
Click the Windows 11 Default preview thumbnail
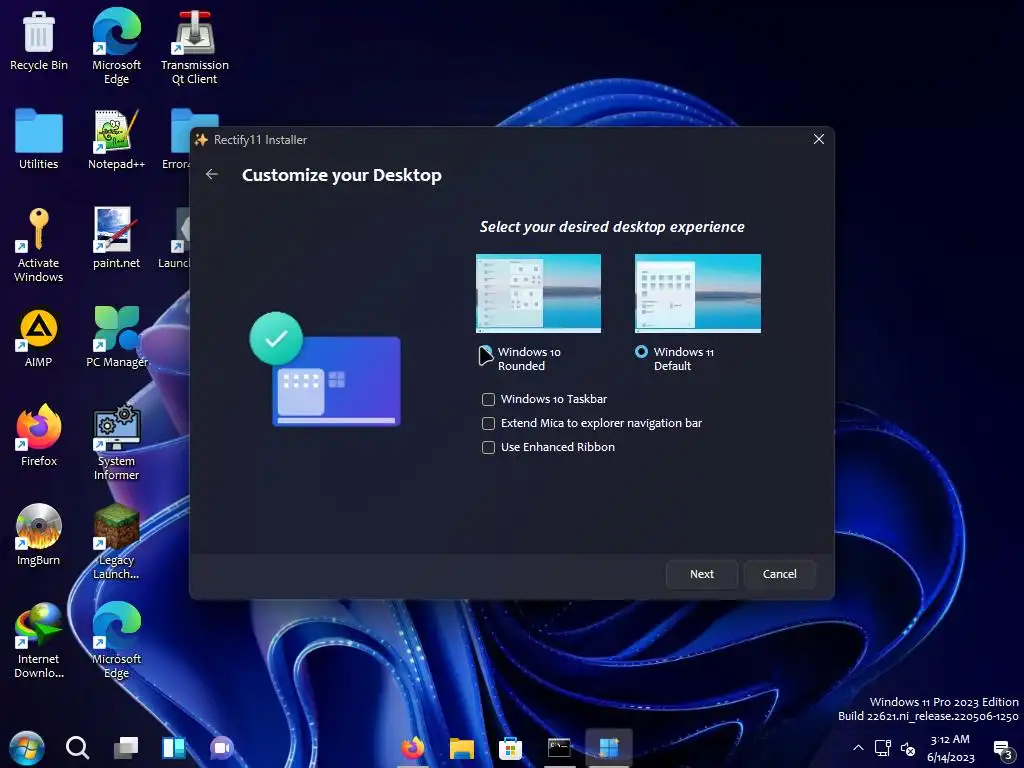(697, 293)
